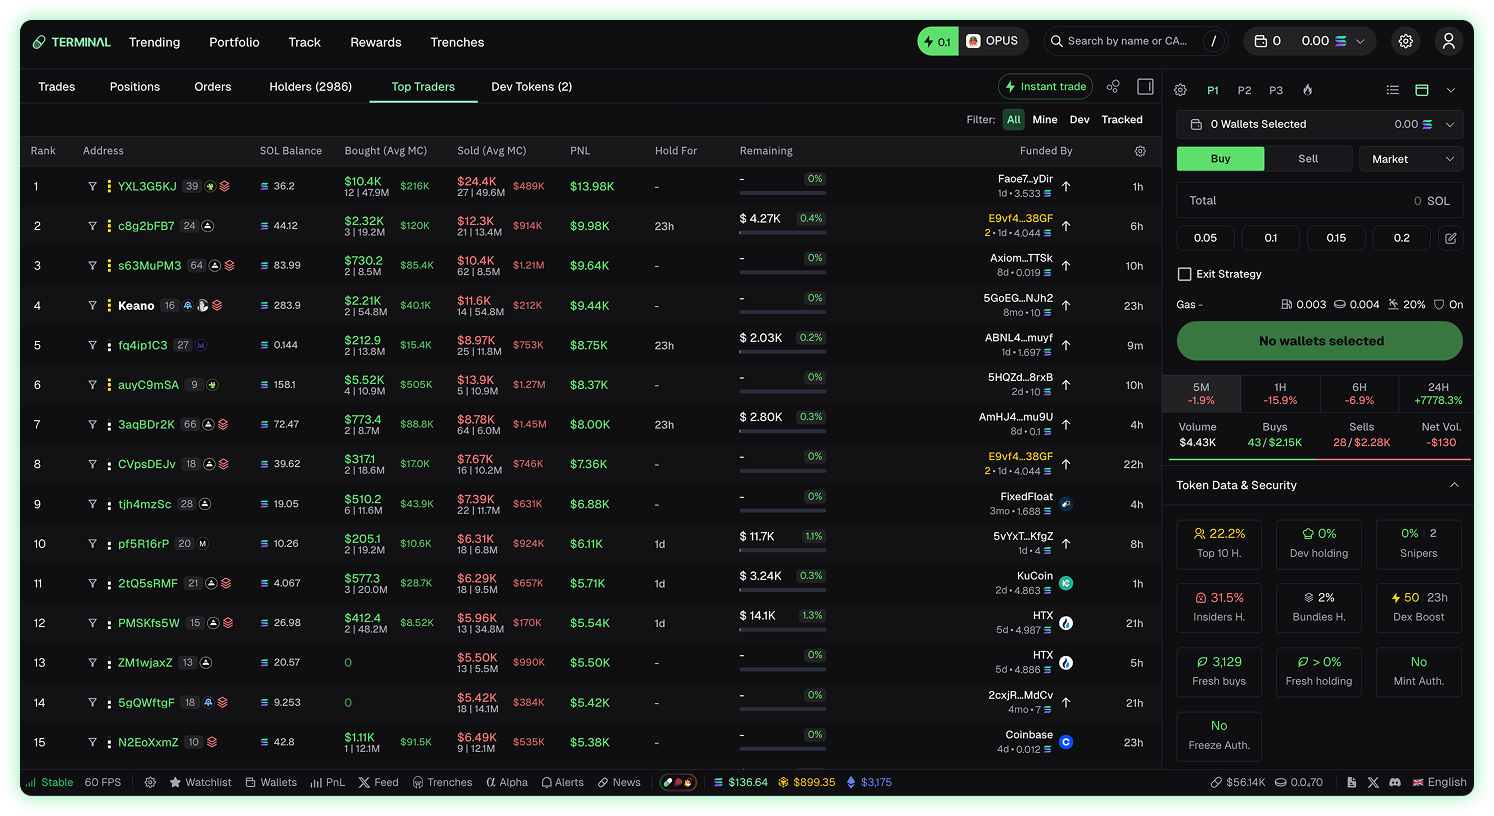The image size is (1494, 816).
Task: Filter rank 1 wallet YXL3G5KJ with funnel icon
Action: (92, 186)
